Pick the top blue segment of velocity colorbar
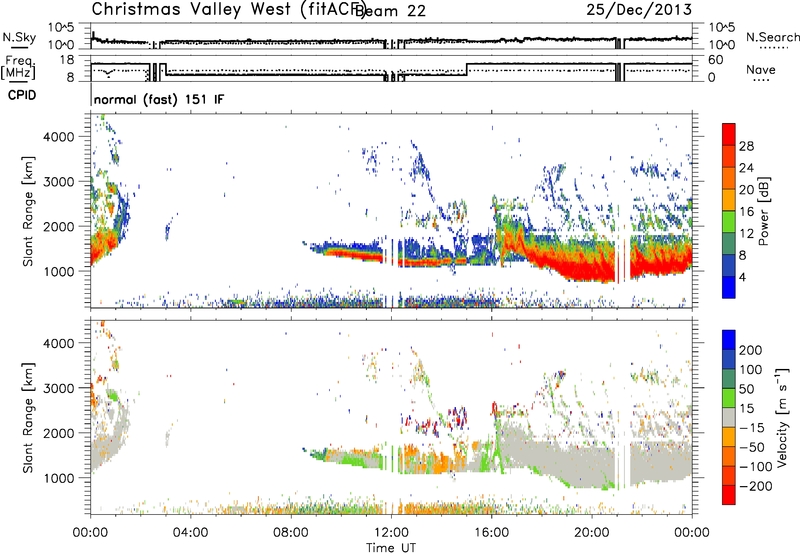The image size is (800, 554). 729,340
